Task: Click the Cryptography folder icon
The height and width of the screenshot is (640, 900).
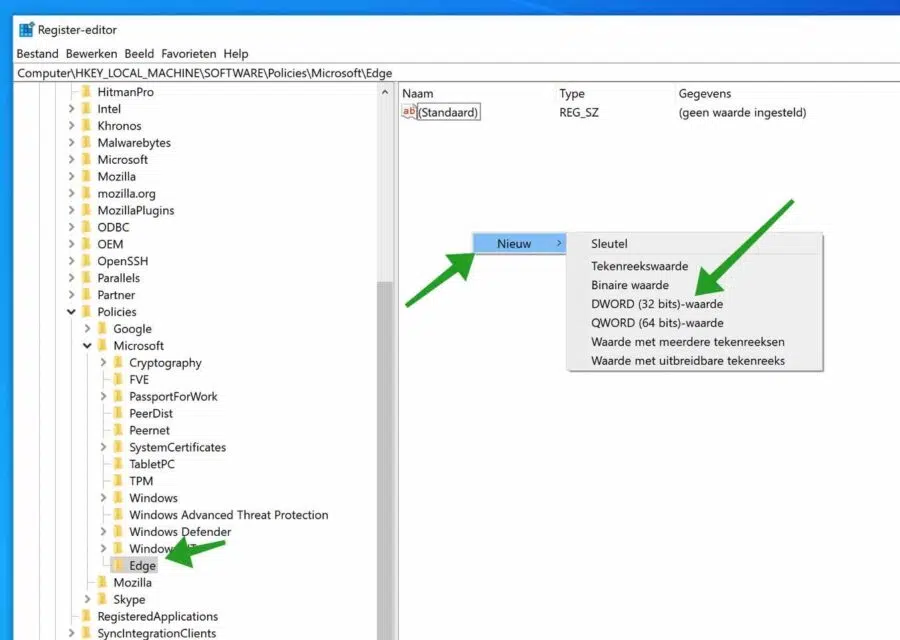Action: 119,363
